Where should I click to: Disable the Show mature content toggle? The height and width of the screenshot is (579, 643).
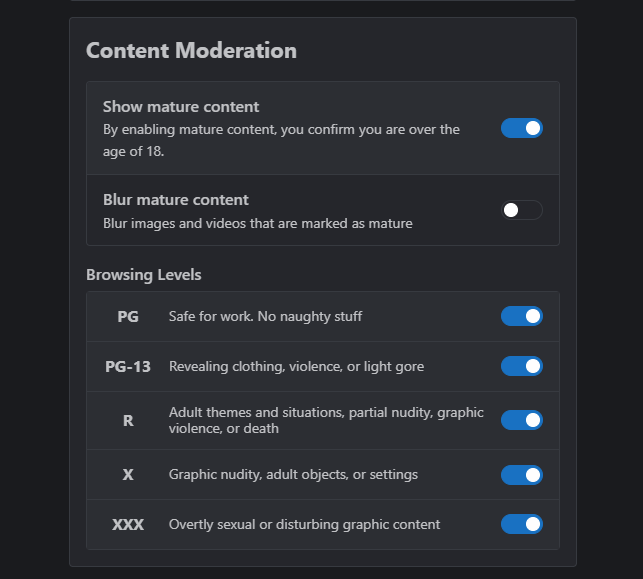click(522, 128)
